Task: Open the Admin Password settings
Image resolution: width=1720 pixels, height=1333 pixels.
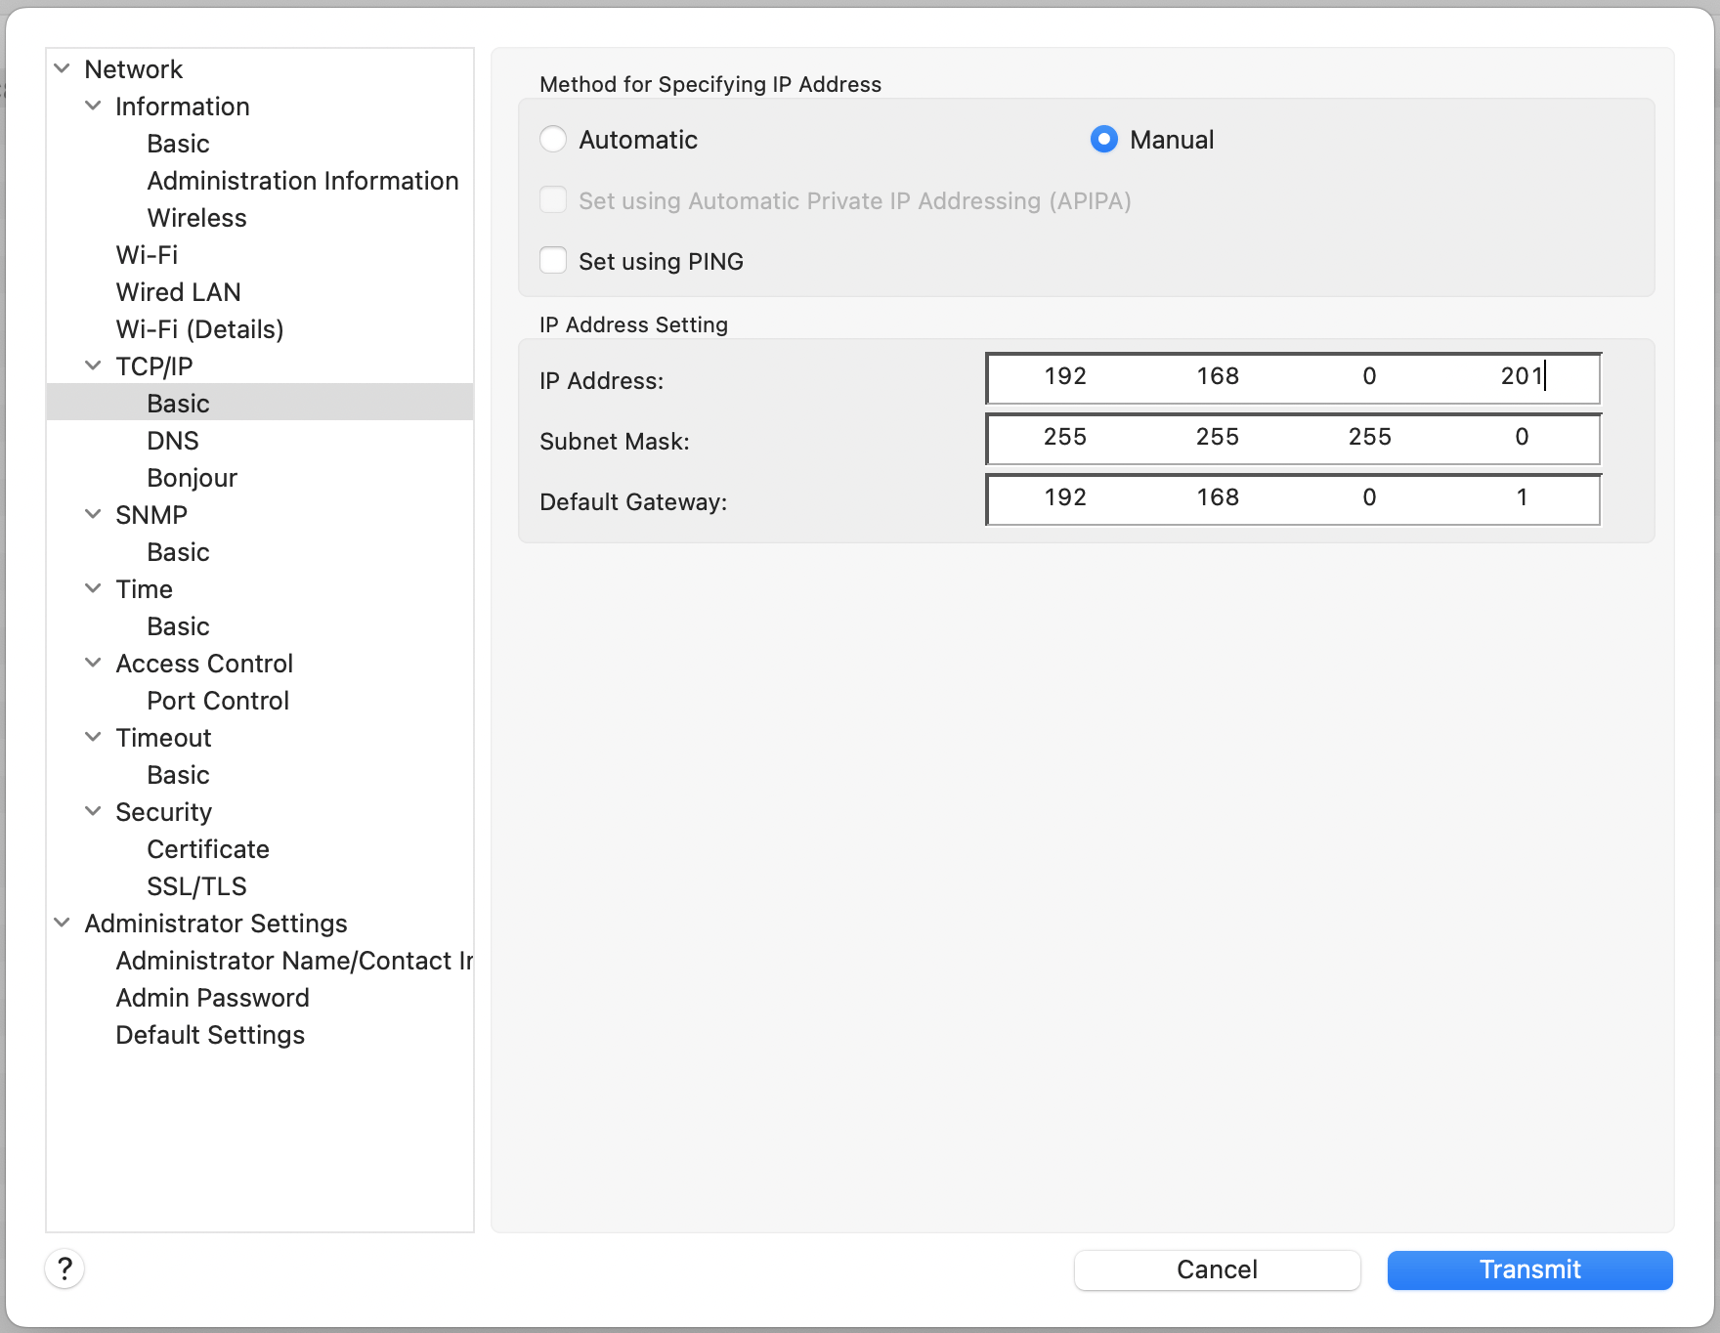Action: pyautogui.click(x=211, y=997)
